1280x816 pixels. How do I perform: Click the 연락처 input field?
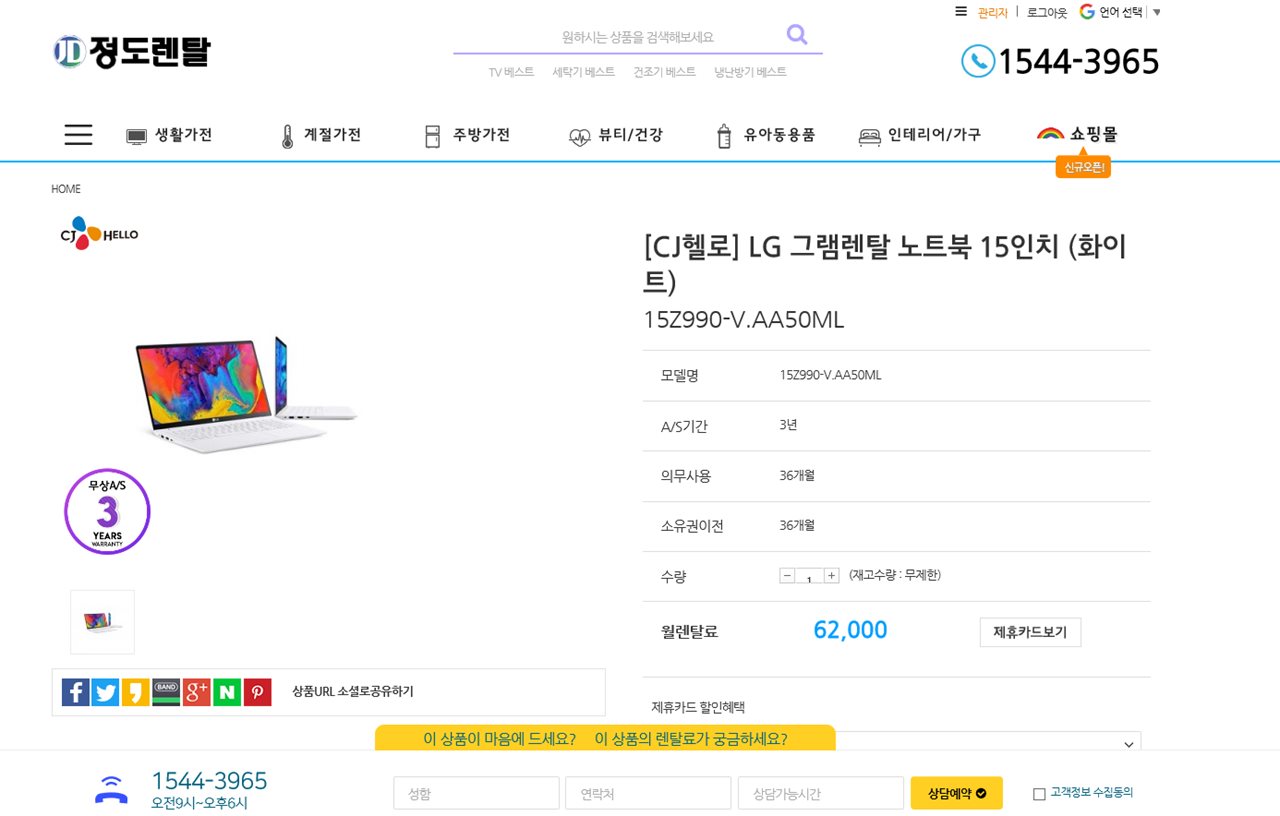tap(648, 794)
